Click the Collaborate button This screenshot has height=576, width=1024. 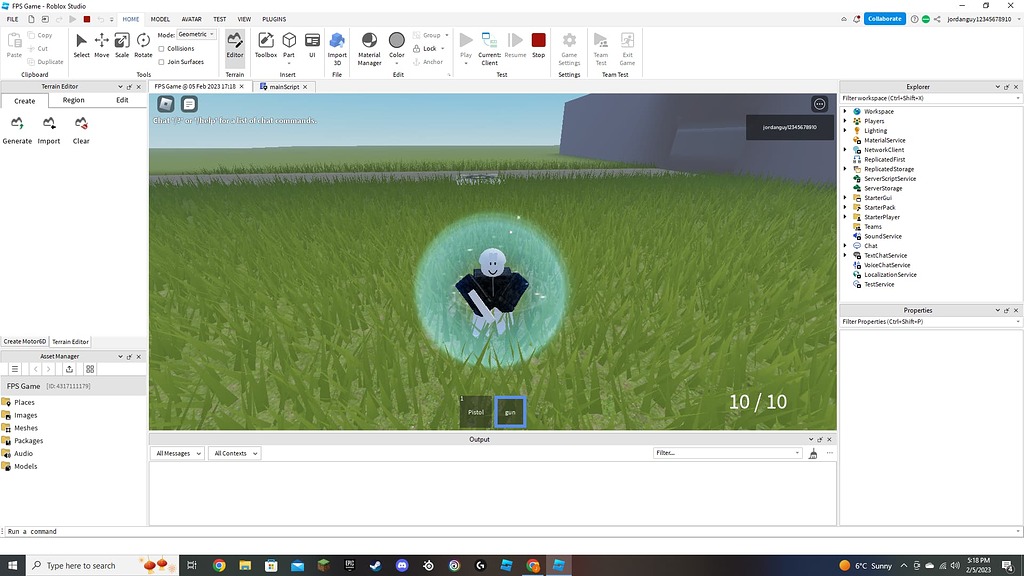pyautogui.click(x=884, y=18)
